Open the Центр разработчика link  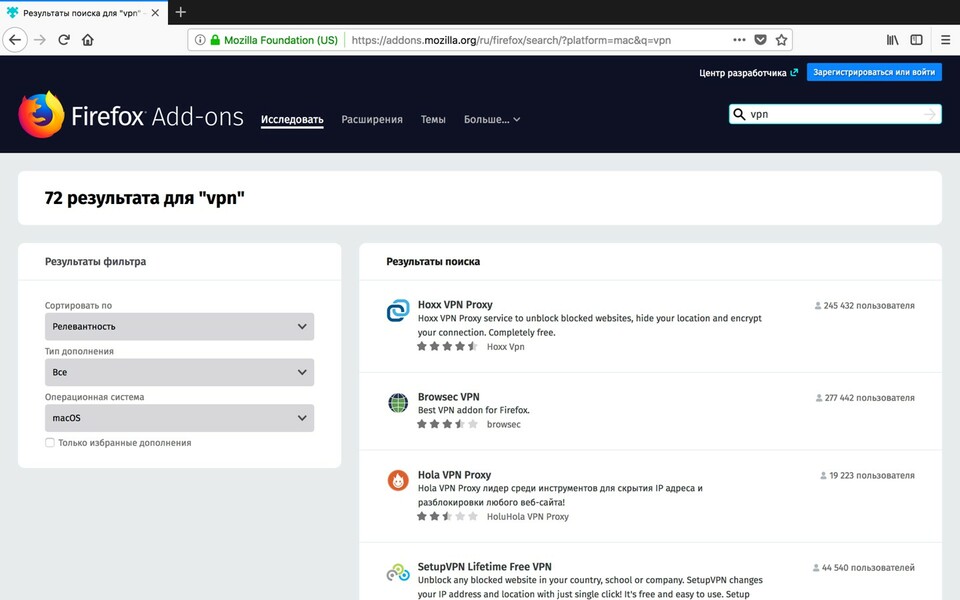(x=743, y=73)
